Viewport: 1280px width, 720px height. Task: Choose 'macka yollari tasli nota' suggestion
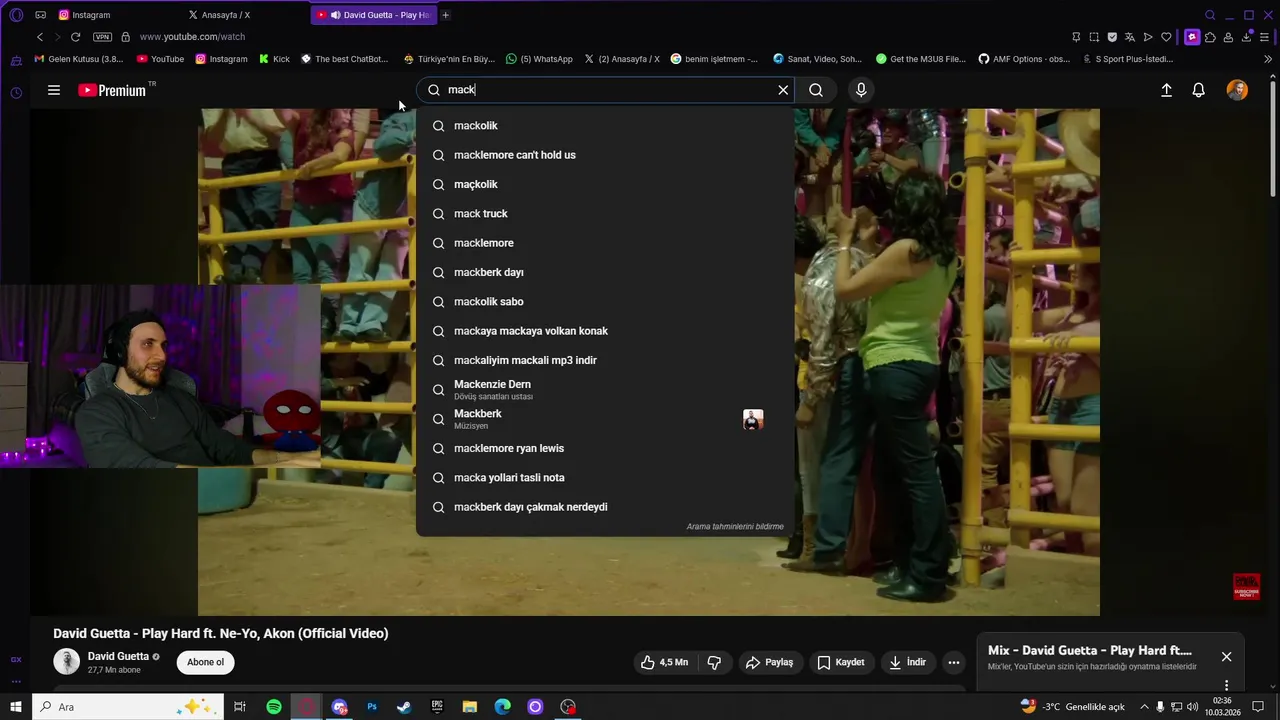[605, 478]
